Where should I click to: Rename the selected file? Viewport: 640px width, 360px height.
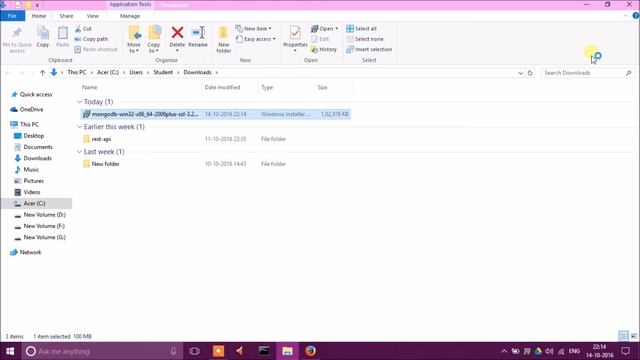tap(198, 37)
